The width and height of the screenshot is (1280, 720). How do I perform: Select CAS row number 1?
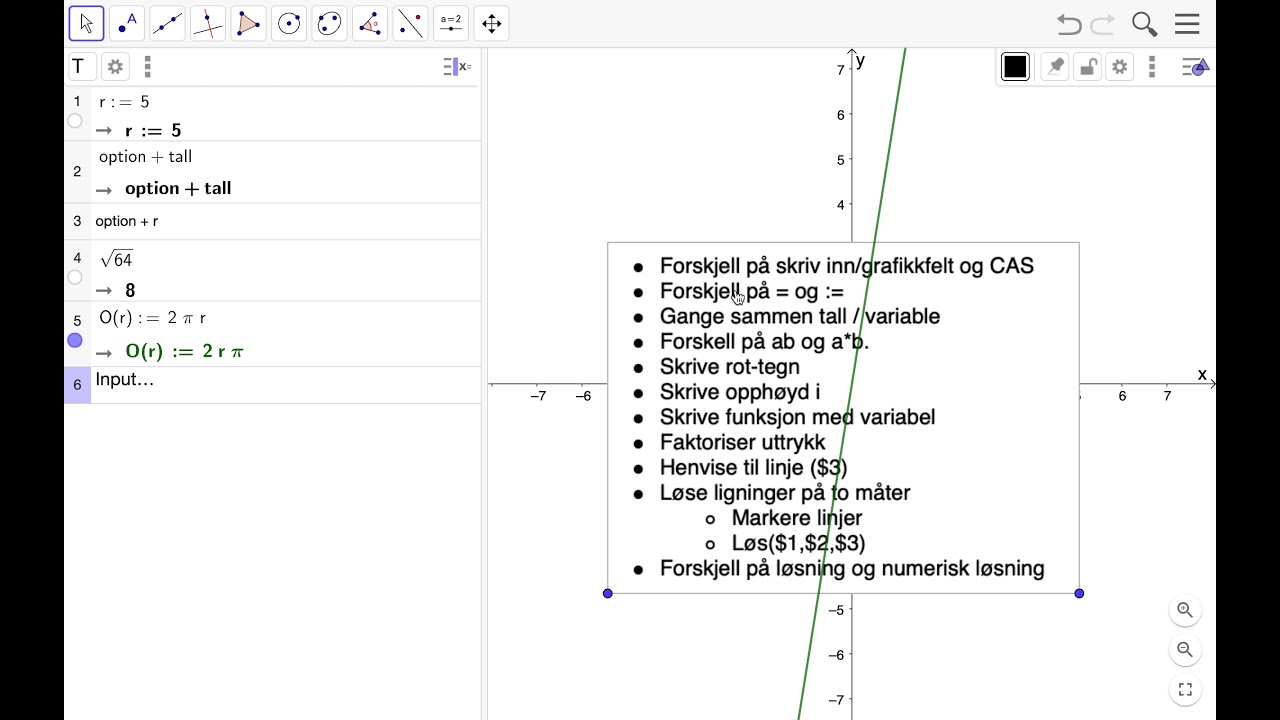77,101
